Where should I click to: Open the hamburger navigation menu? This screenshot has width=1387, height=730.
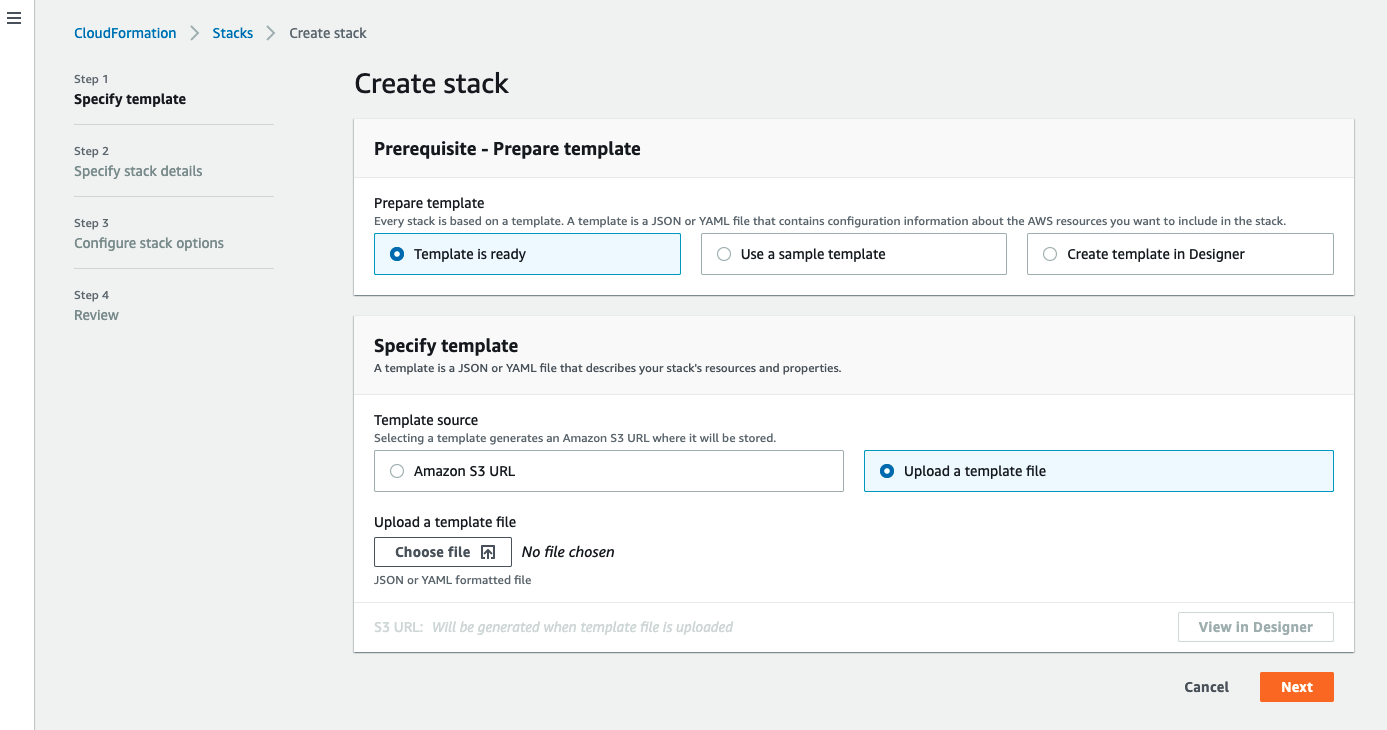coord(14,19)
